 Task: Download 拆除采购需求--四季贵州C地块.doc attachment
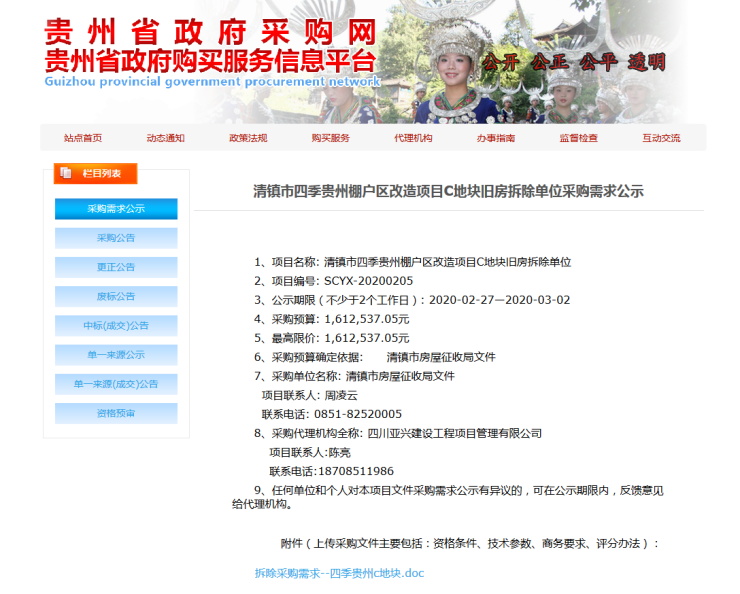pyautogui.click(x=339, y=573)
